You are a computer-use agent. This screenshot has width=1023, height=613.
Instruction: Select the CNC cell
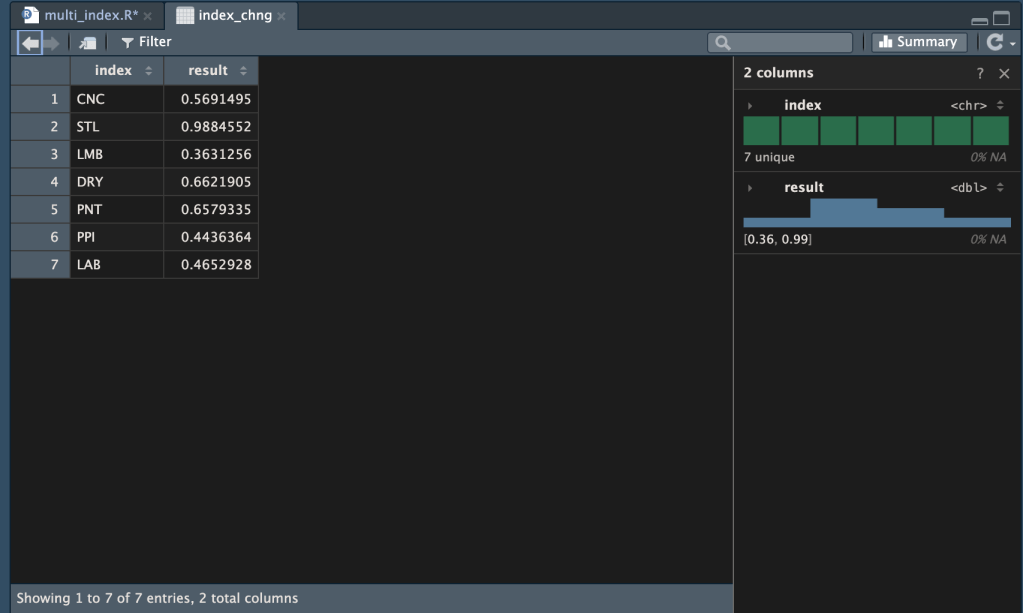(x=116, y=99)
